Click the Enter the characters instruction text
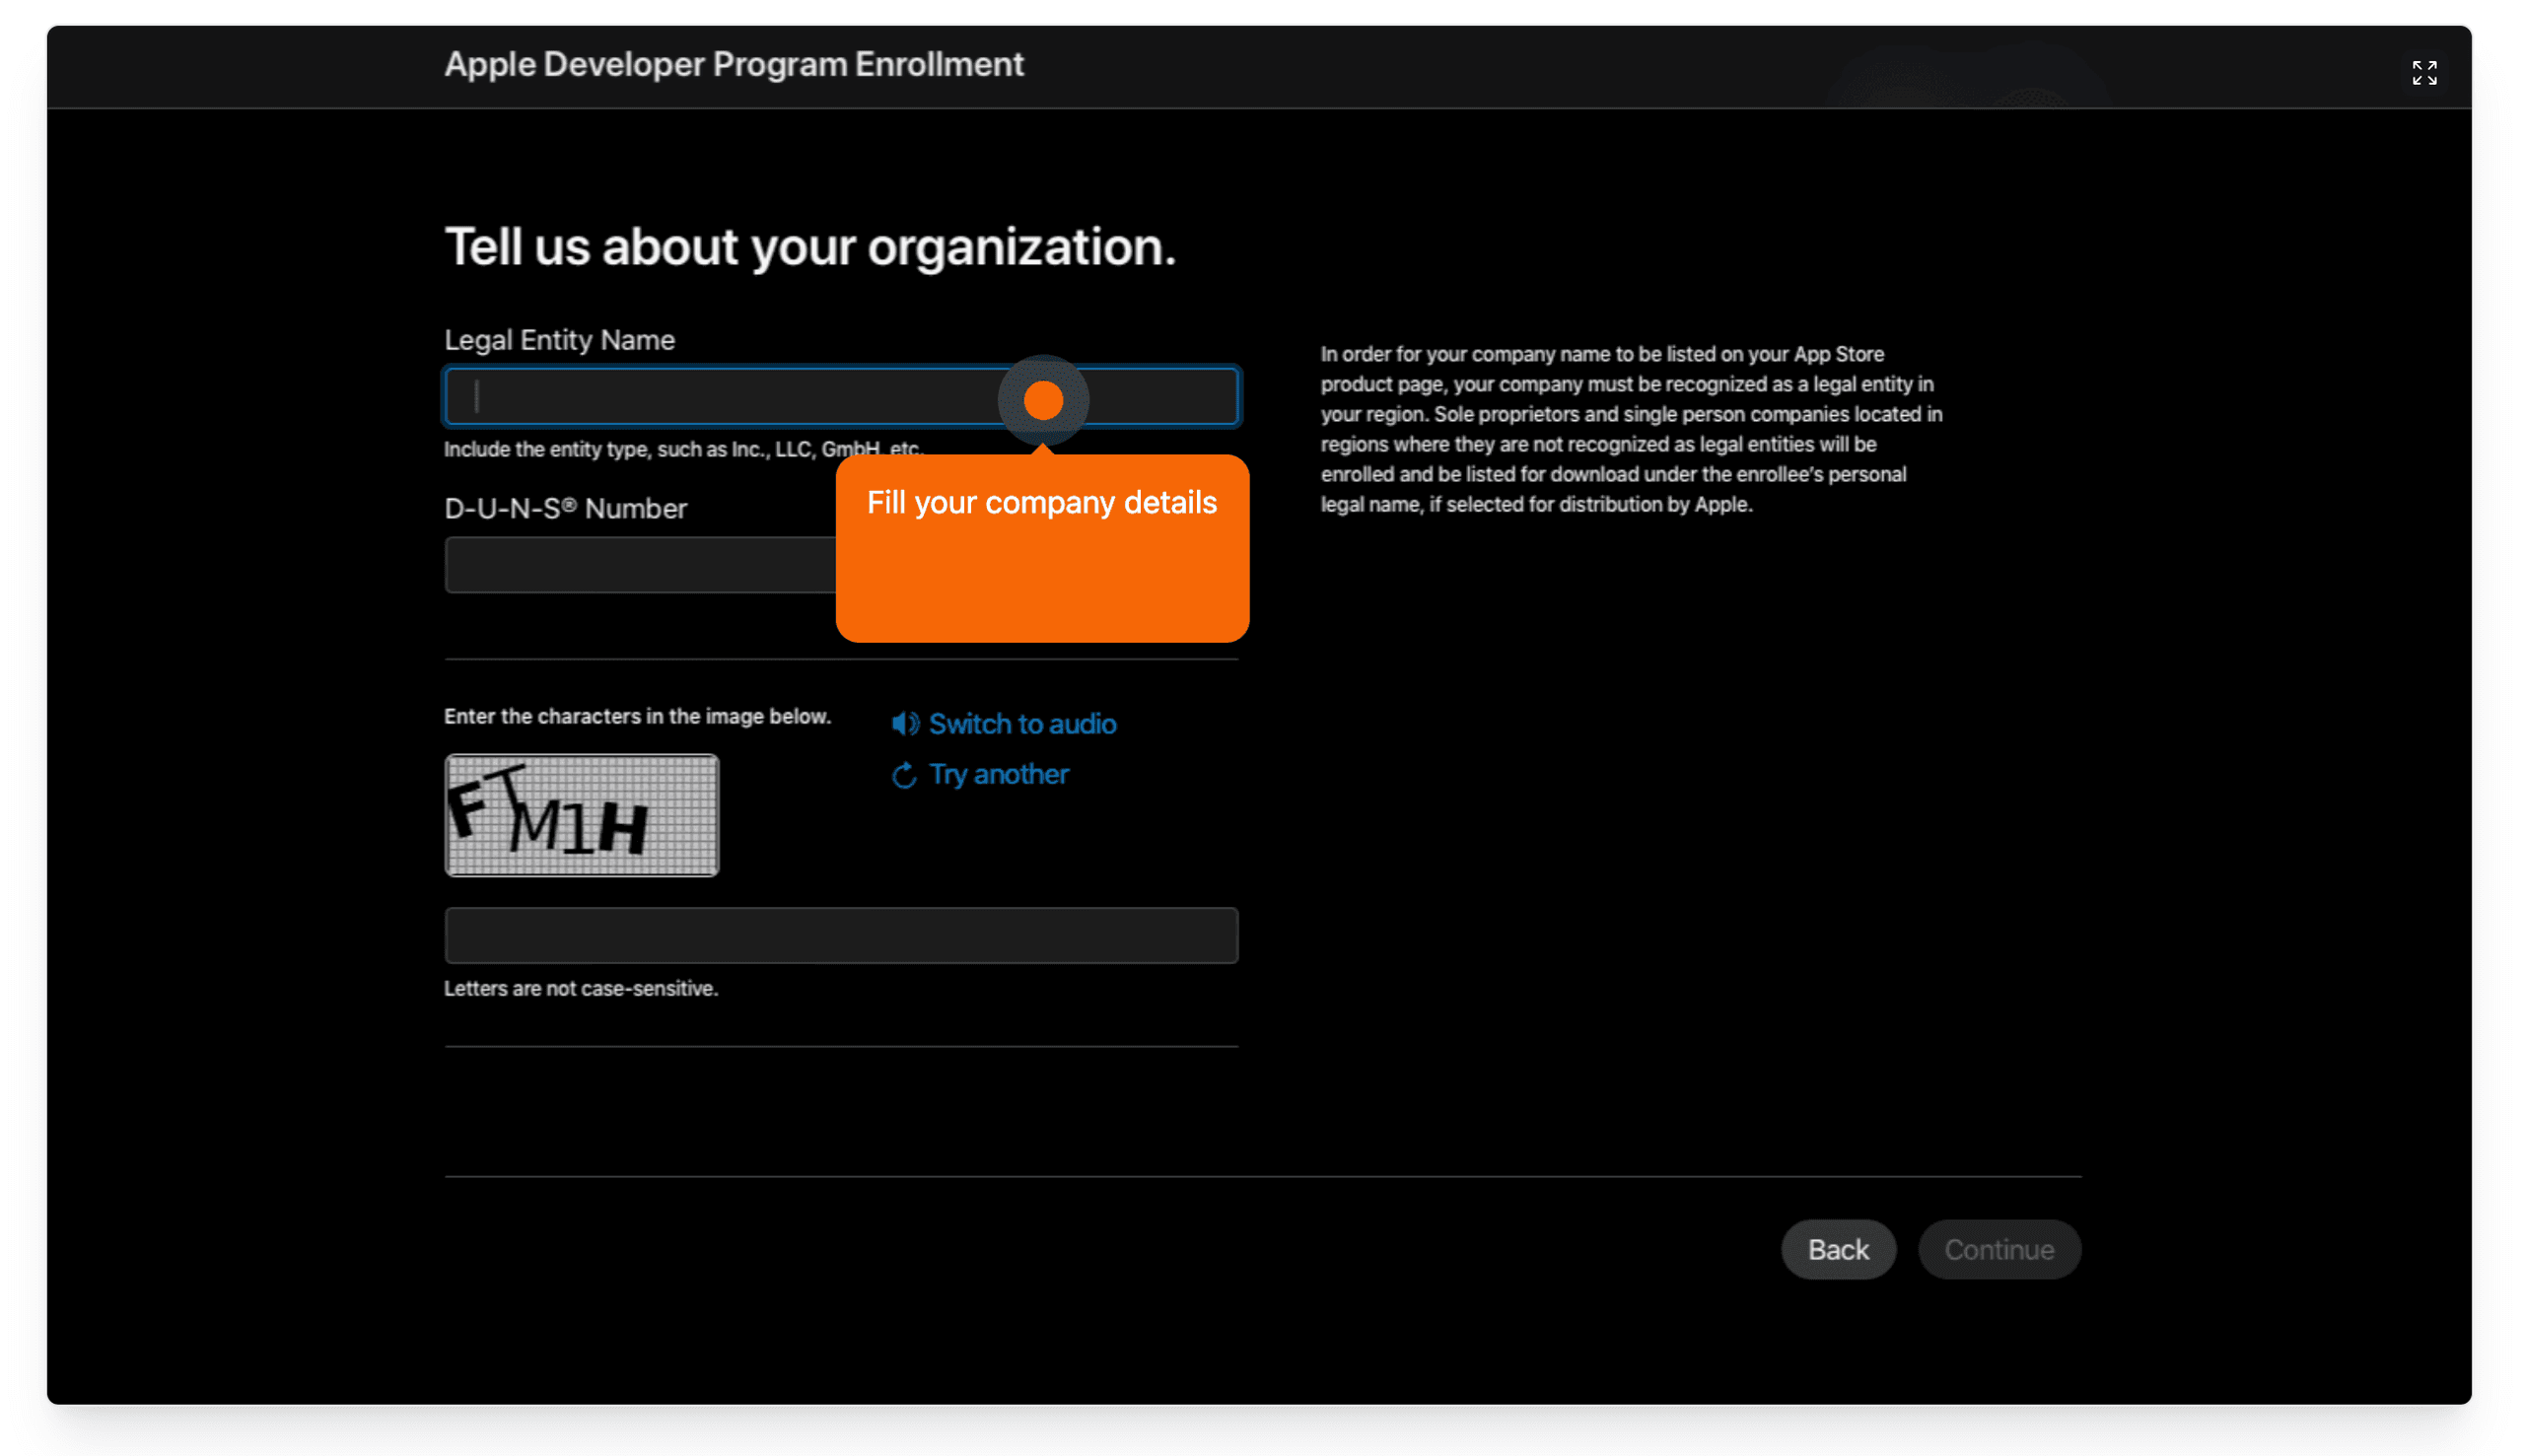Image resolution: width=2524 pixels, height=1456 pixels. point(637,717)
